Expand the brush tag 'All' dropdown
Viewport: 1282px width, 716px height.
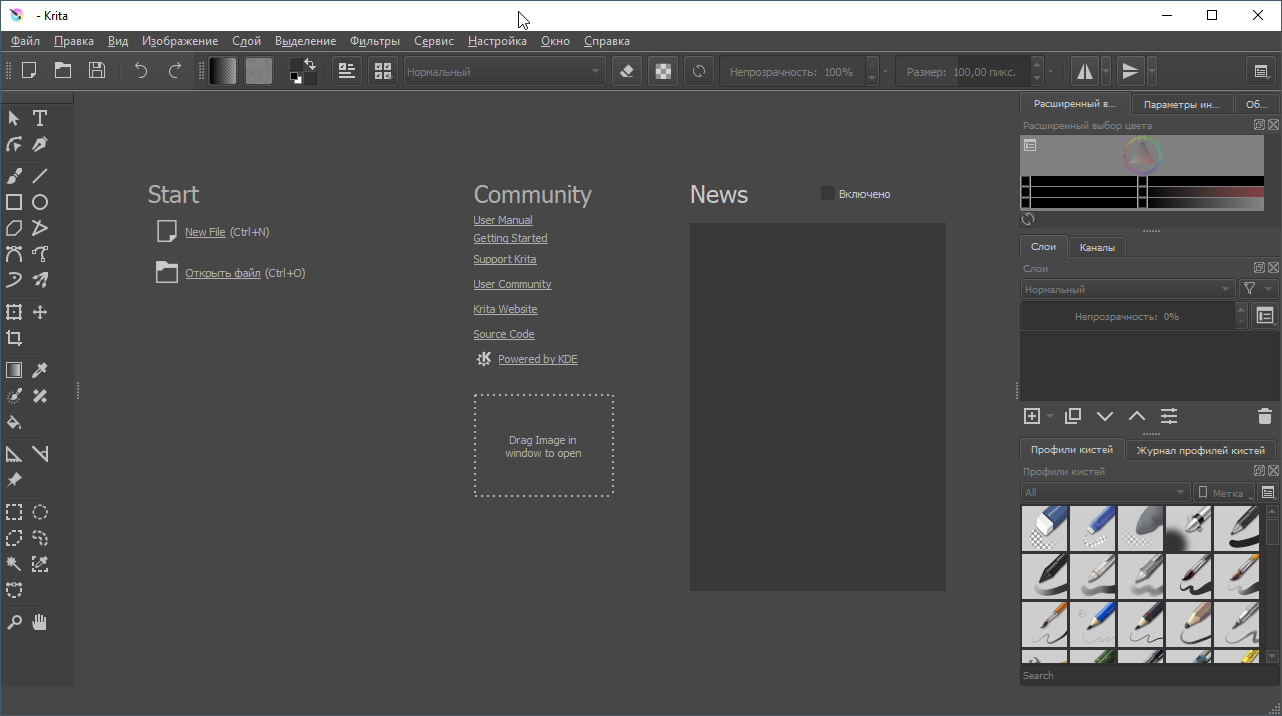click(1104, 492)
